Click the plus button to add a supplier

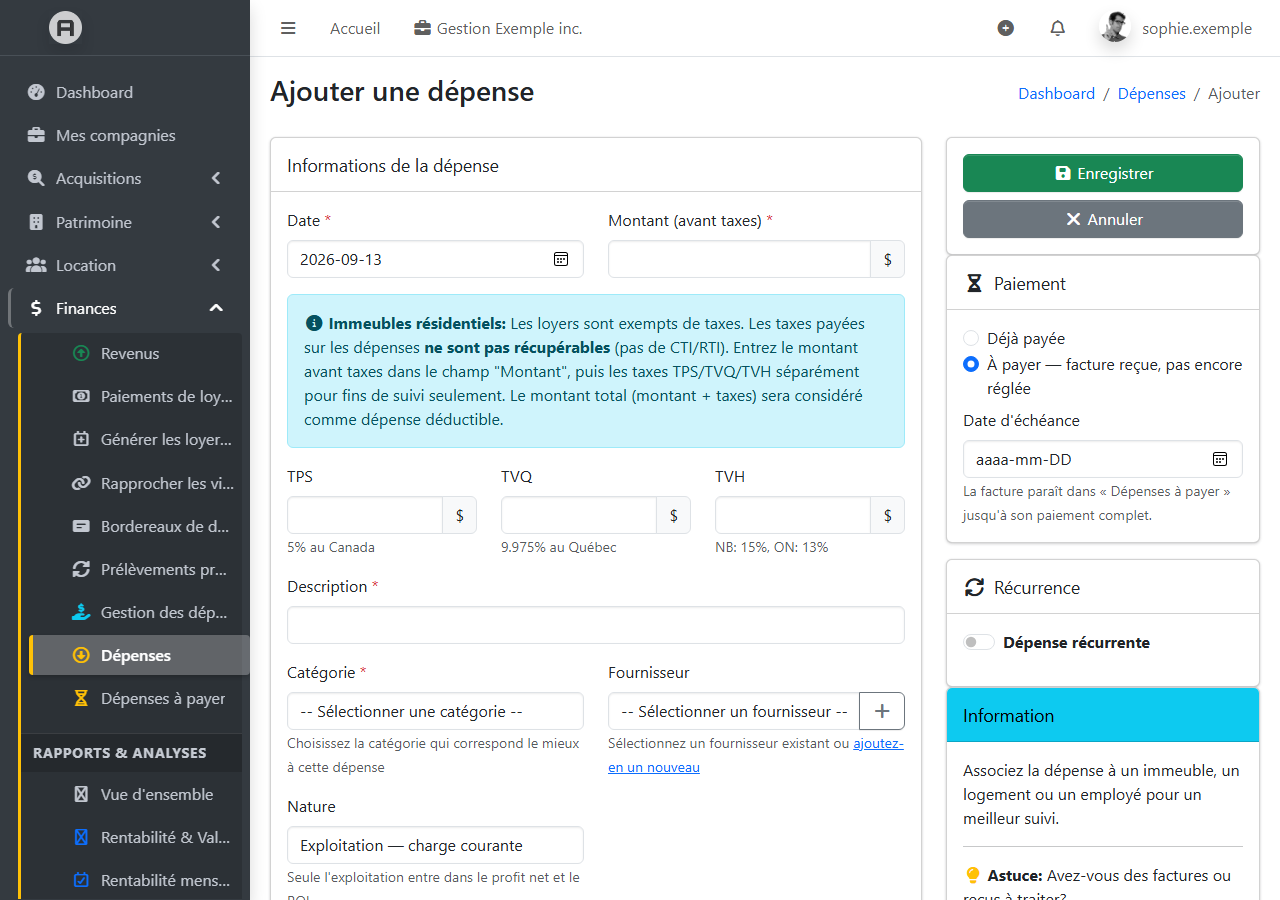click(882, 711)
